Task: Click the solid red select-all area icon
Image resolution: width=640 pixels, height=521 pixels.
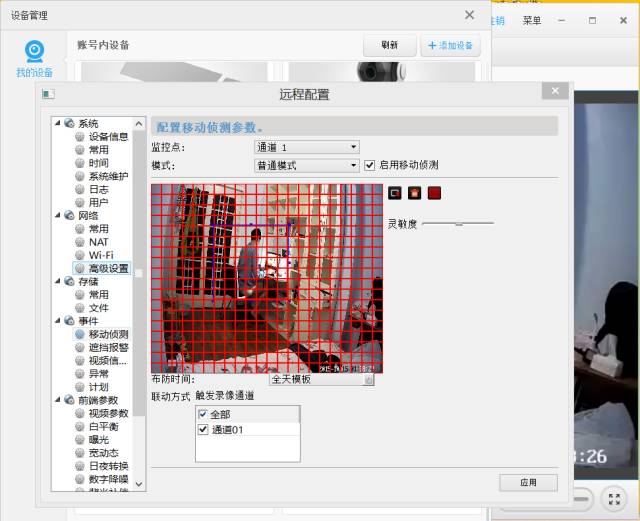Action: click(x=434, y=193)
